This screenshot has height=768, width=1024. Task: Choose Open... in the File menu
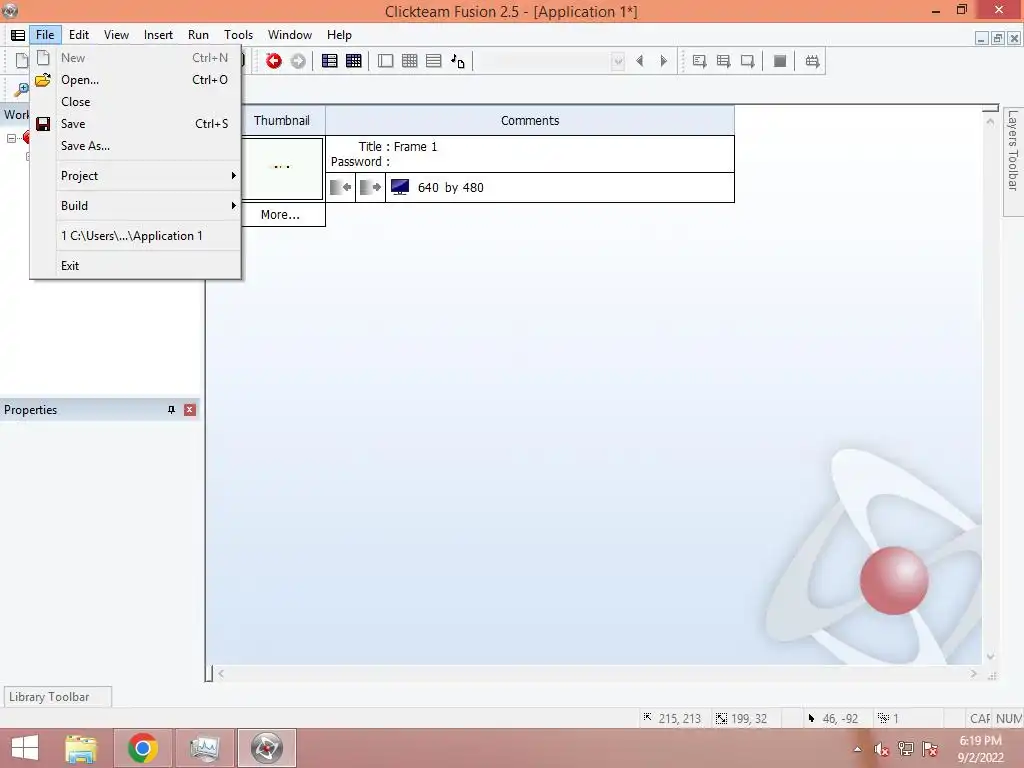(136, 80)
